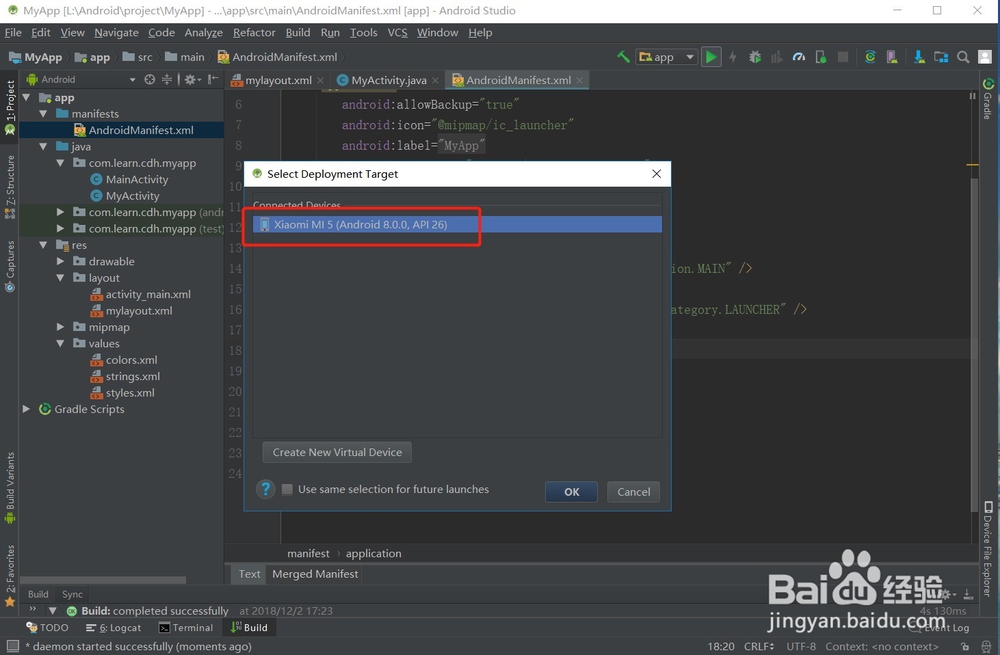Click the editor's vertical scrollbar

pyautogui.click(x=974, y=344)
